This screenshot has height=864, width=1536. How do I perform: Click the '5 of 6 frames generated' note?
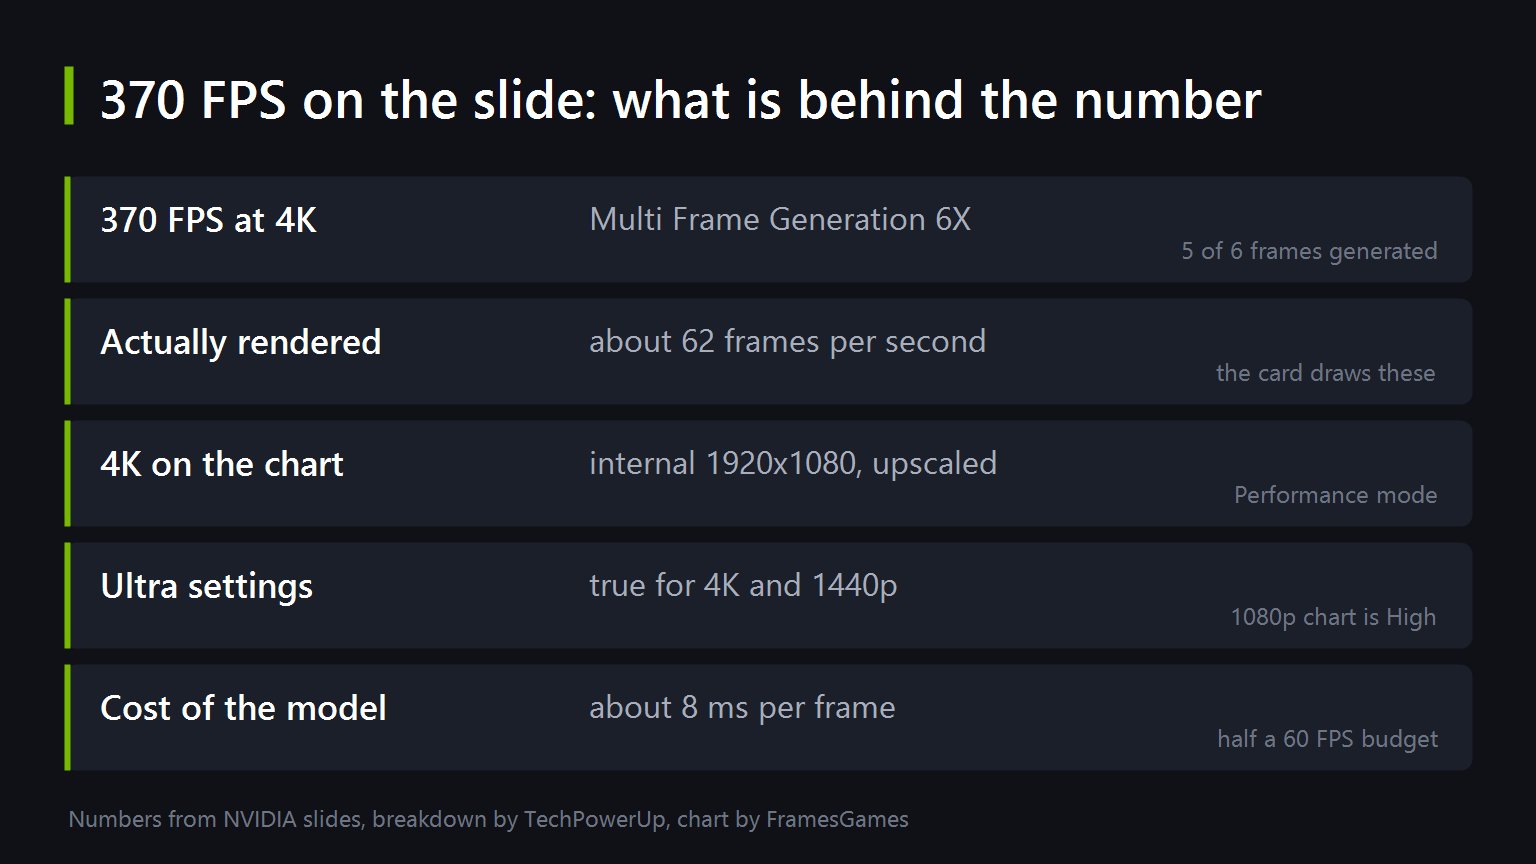click(1309, 251)
